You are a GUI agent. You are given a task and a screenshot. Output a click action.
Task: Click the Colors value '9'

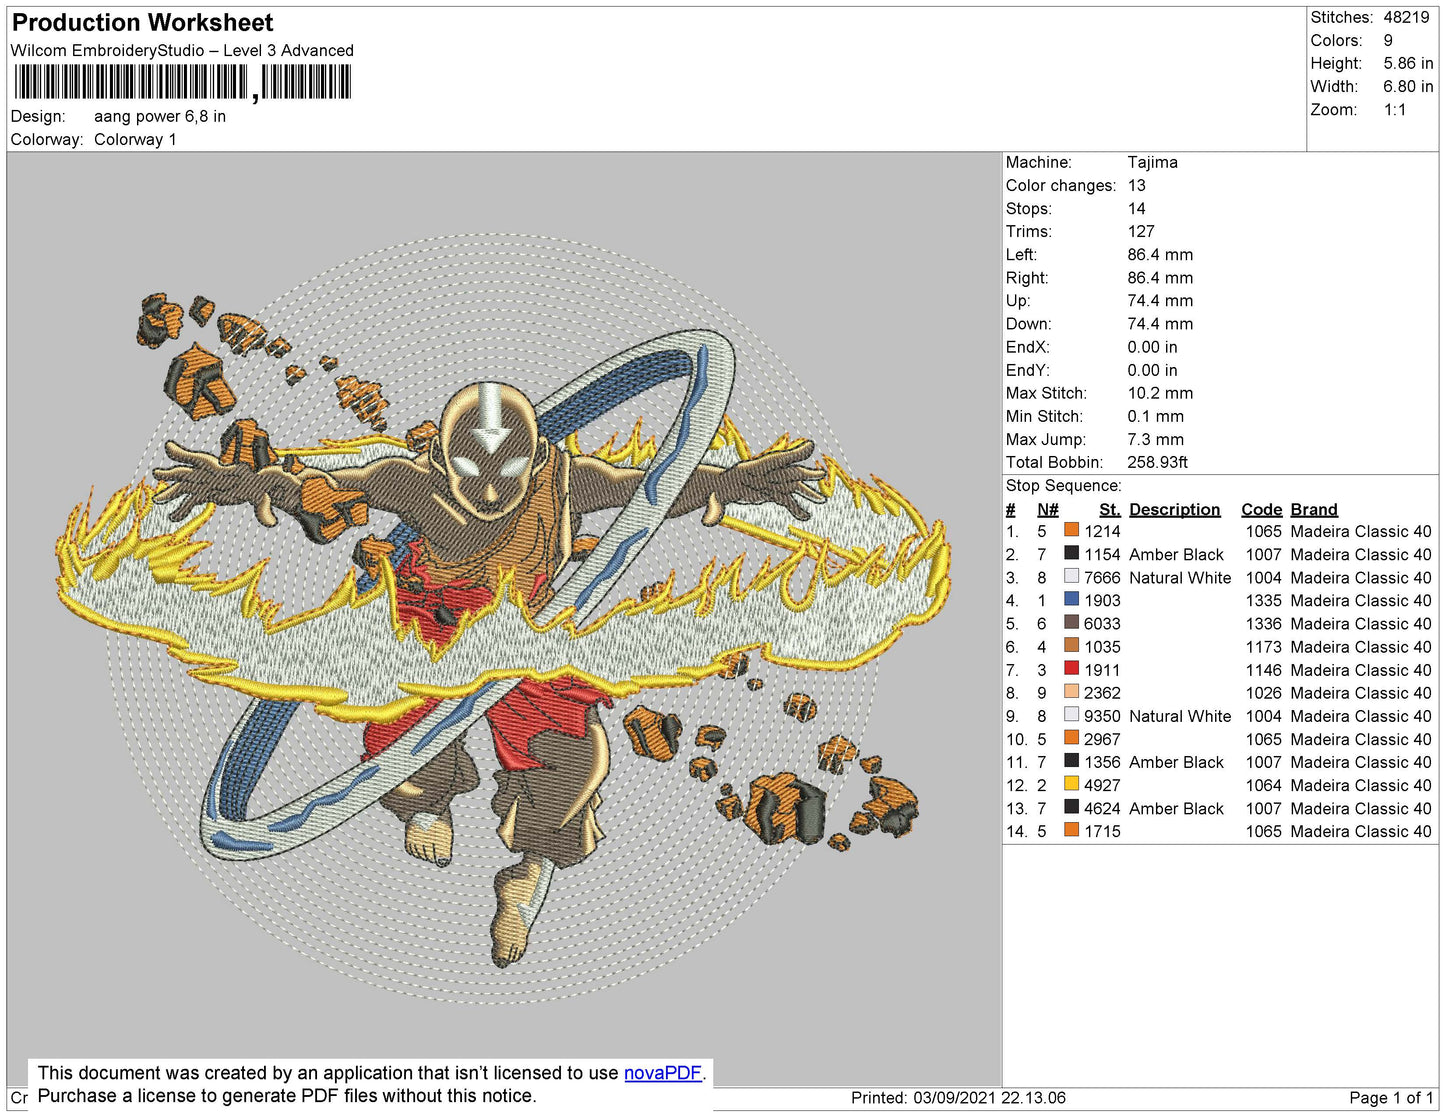click(x=1388, y=41)
